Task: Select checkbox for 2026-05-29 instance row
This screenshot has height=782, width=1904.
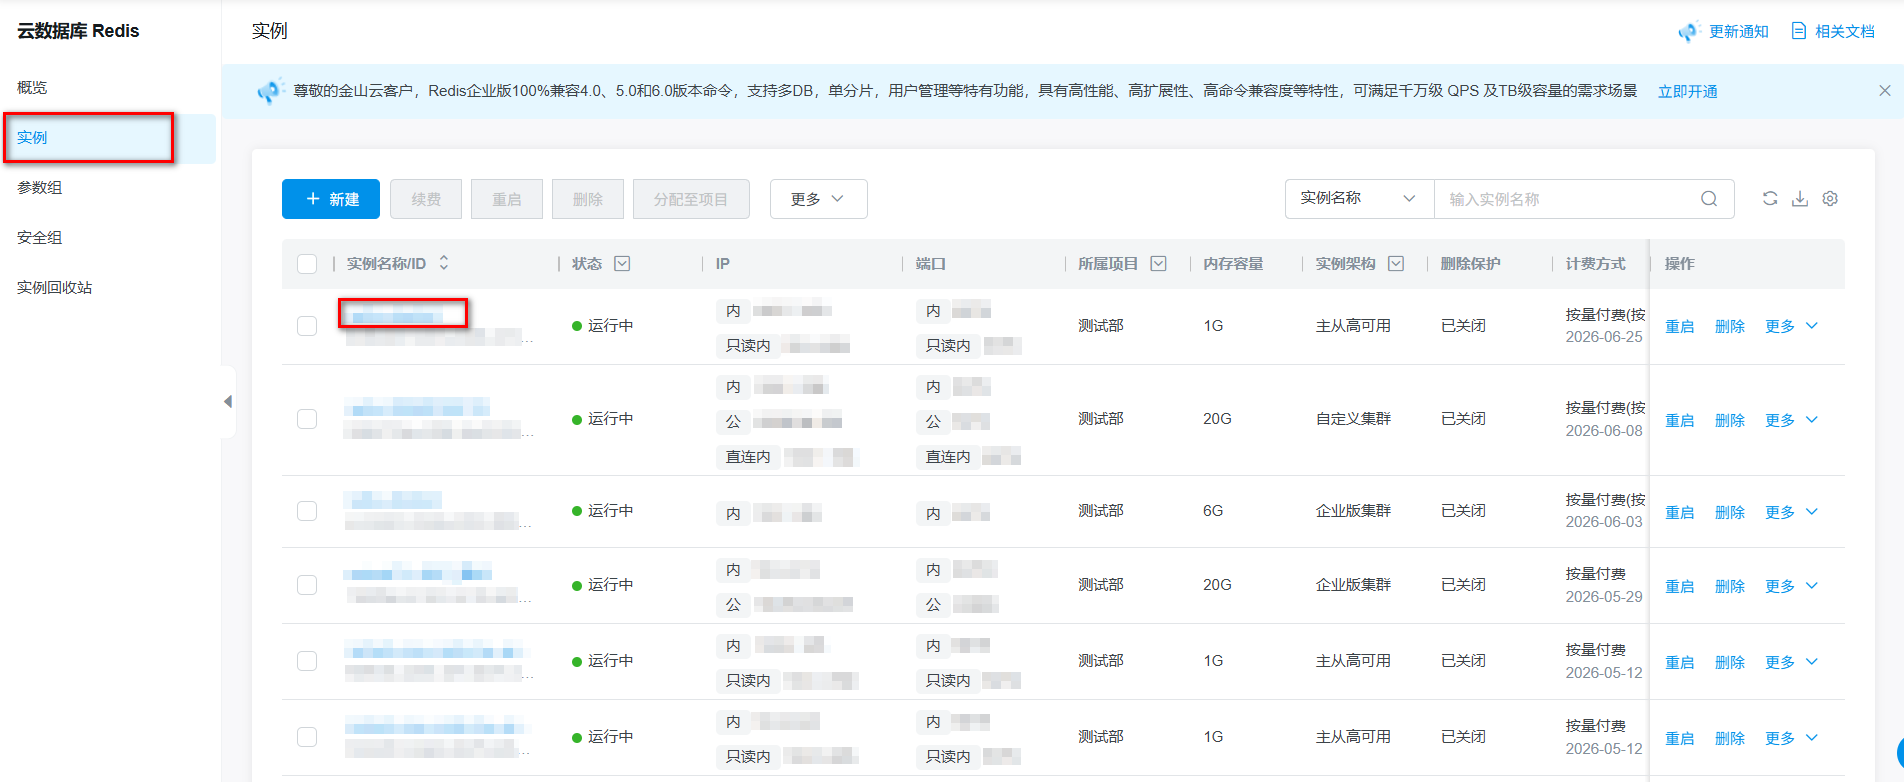Action: [307, 585]
